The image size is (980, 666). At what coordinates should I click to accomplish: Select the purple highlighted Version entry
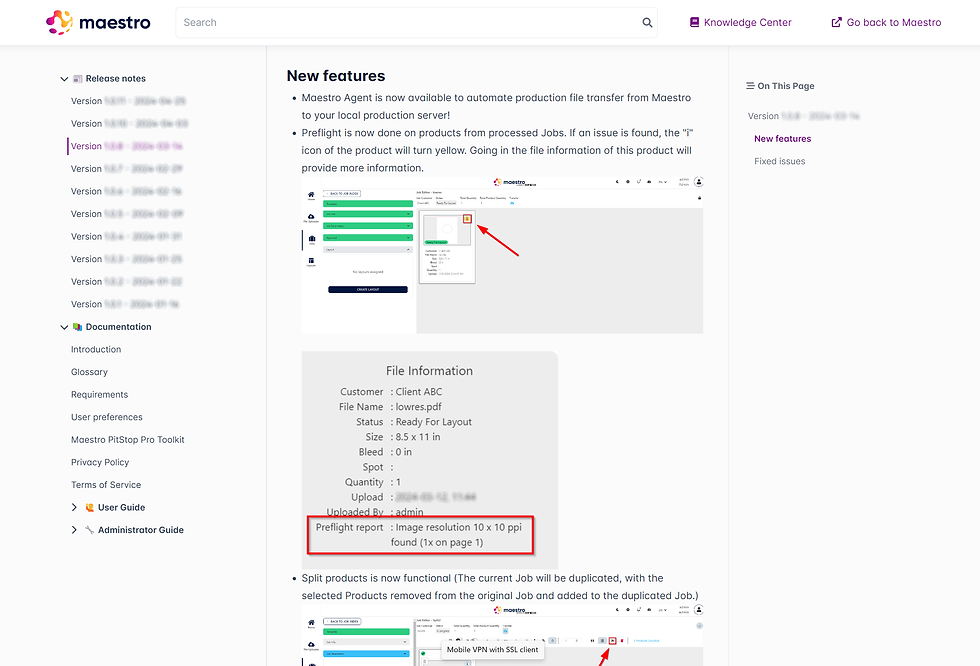click(126, 146)
